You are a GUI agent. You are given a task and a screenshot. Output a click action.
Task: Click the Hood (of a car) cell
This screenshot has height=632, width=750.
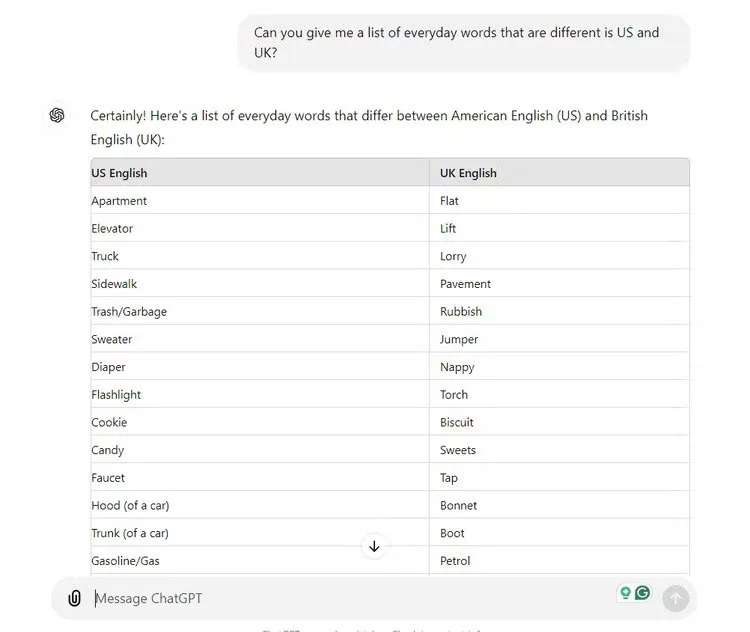coord(130,505)
